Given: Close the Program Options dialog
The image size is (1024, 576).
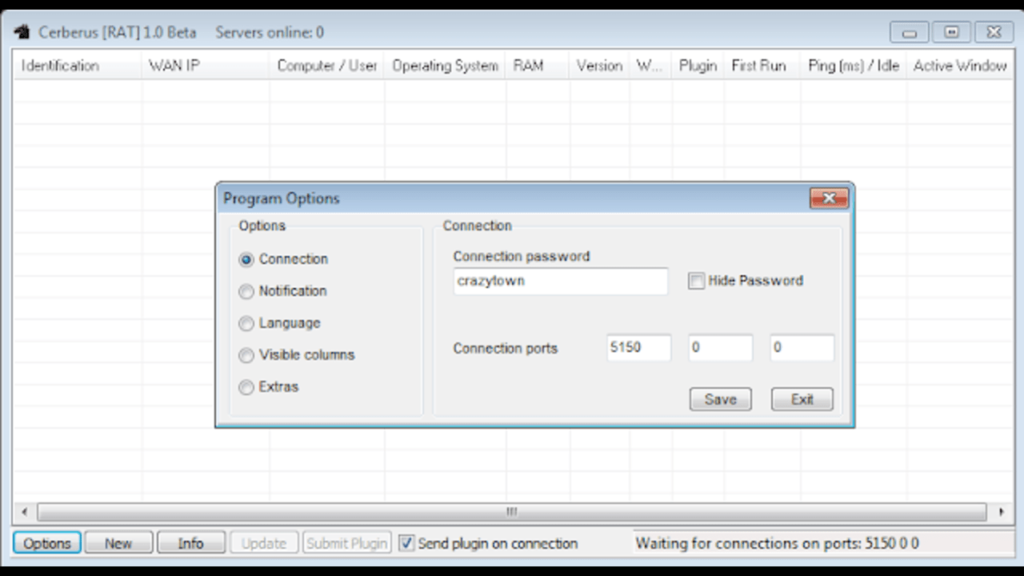Looking at the screenshot, I should [x=829, y=198].
